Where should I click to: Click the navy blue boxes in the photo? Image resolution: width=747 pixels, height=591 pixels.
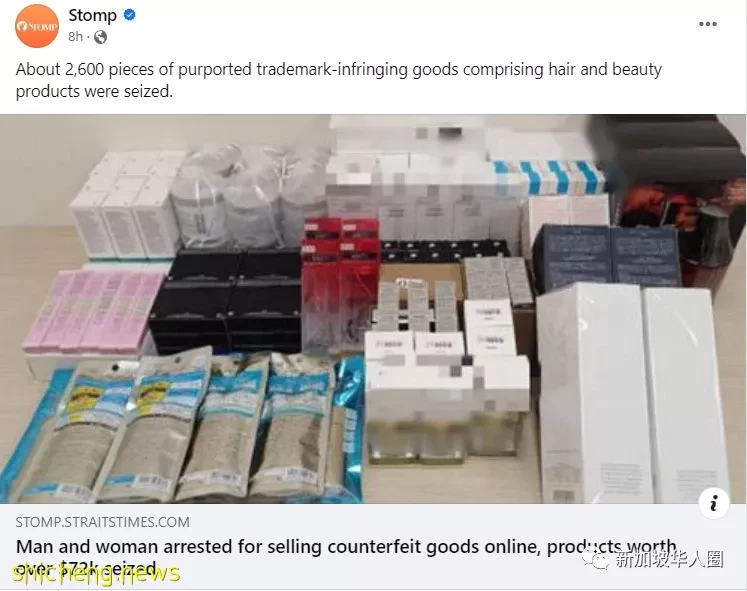click(x=606, y=257)
